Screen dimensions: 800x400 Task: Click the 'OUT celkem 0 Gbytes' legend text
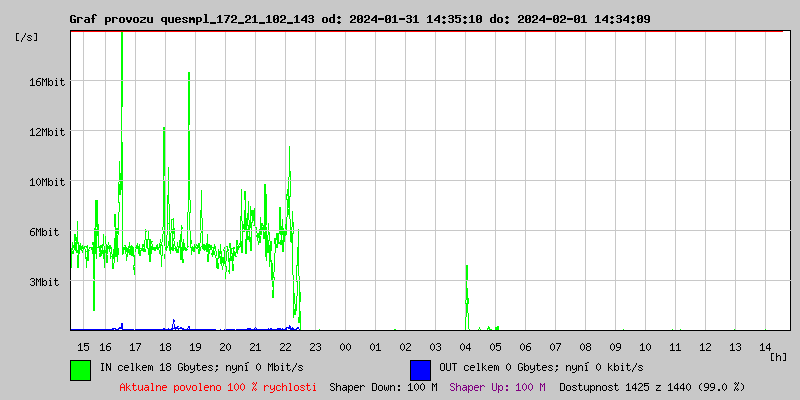pos(541,368)
